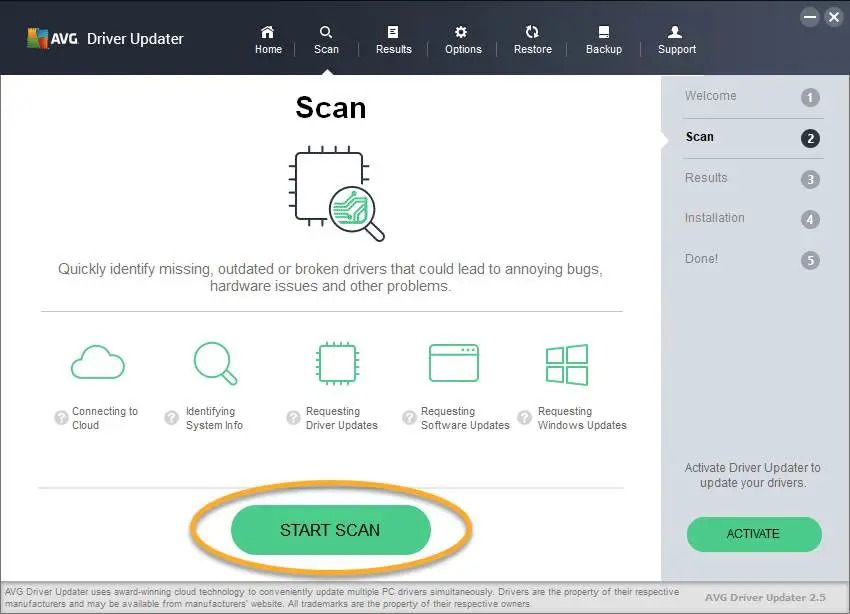Click the 'Identifying System Info' label
This screenshot has height=614, width=850.
pos(214,418)
